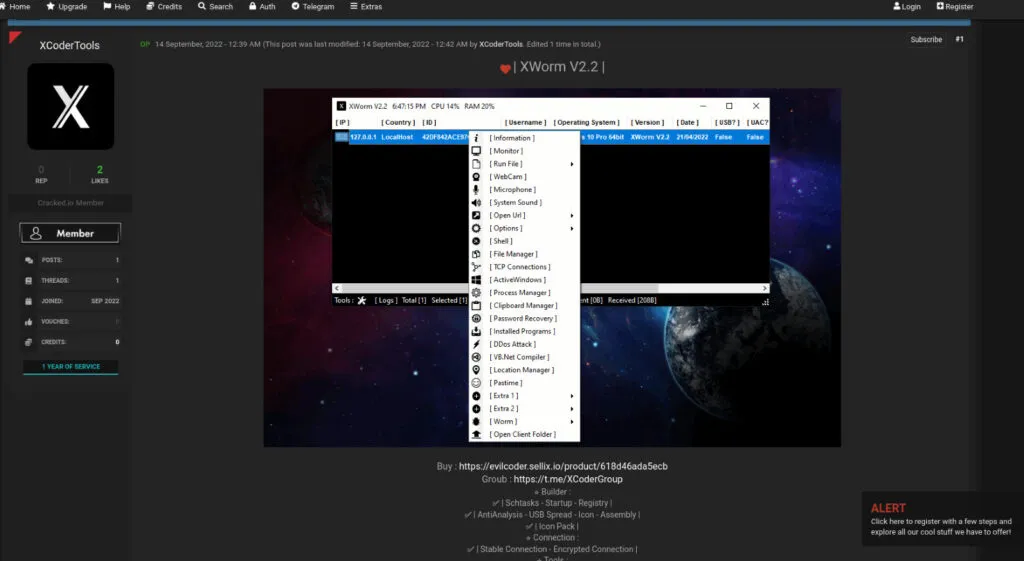Click the Tools icon in XWorm status bar
The width and height of the screenshot is (1024, 561).
pyautogui.click(x=361, y=300)
